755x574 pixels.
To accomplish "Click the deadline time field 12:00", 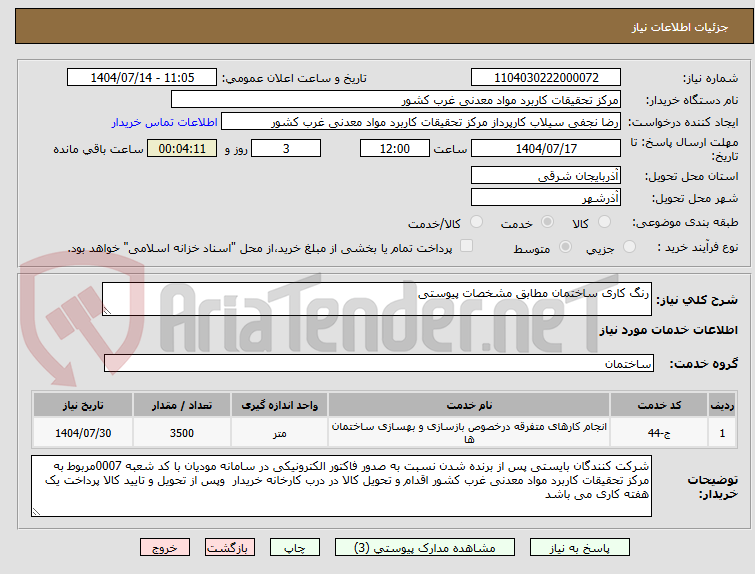I will (x=395, y=148).
